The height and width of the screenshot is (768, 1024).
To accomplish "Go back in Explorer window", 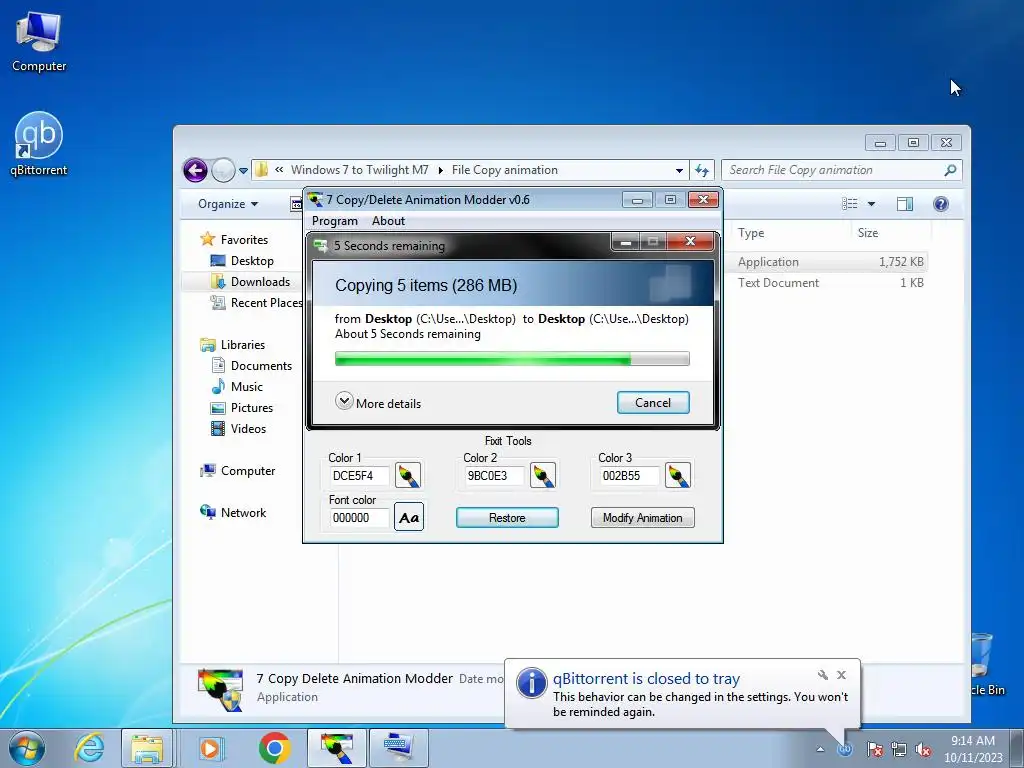I will click(195, 170).
